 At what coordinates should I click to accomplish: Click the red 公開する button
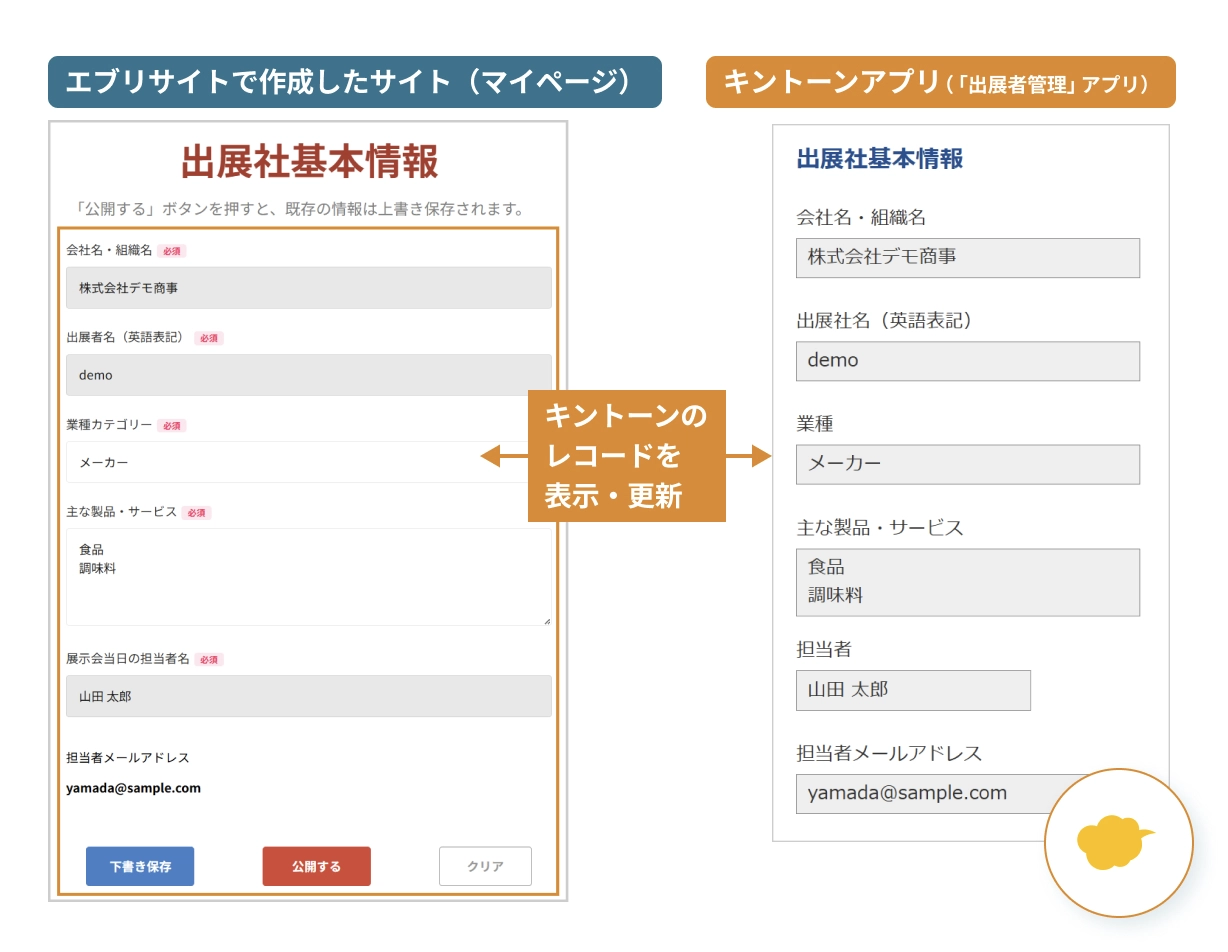[316, 866]
